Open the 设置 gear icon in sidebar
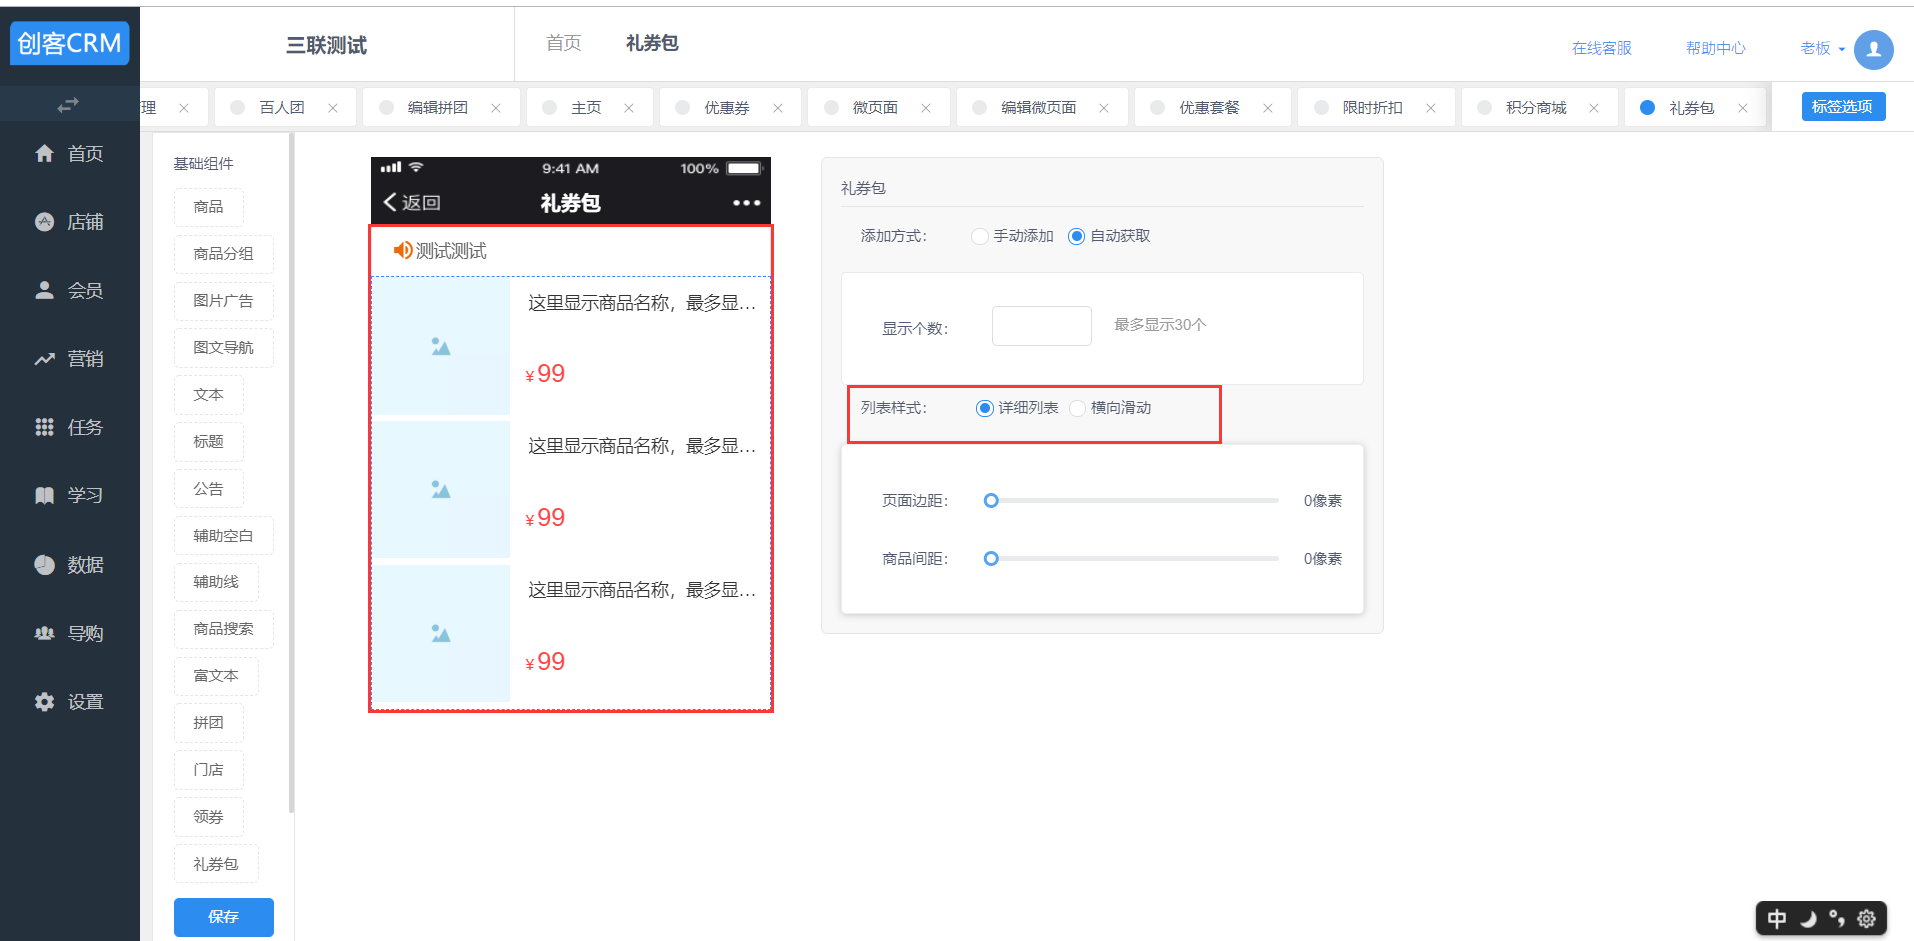1914x941 pixels. (44, 702)
